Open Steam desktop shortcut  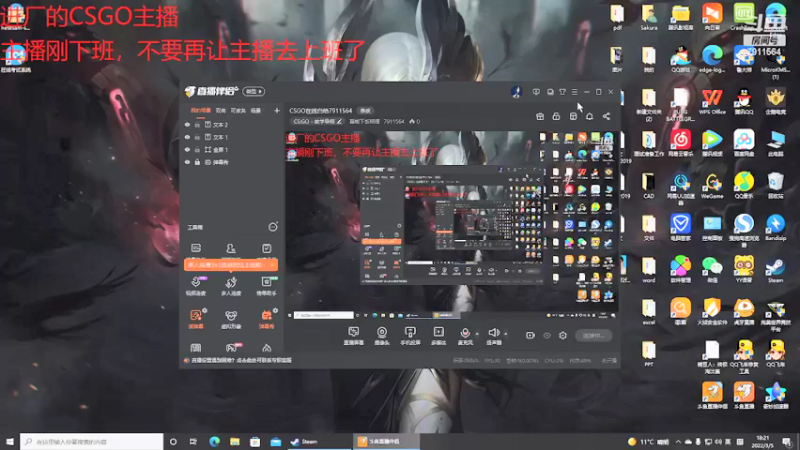[x=776, y=270]
